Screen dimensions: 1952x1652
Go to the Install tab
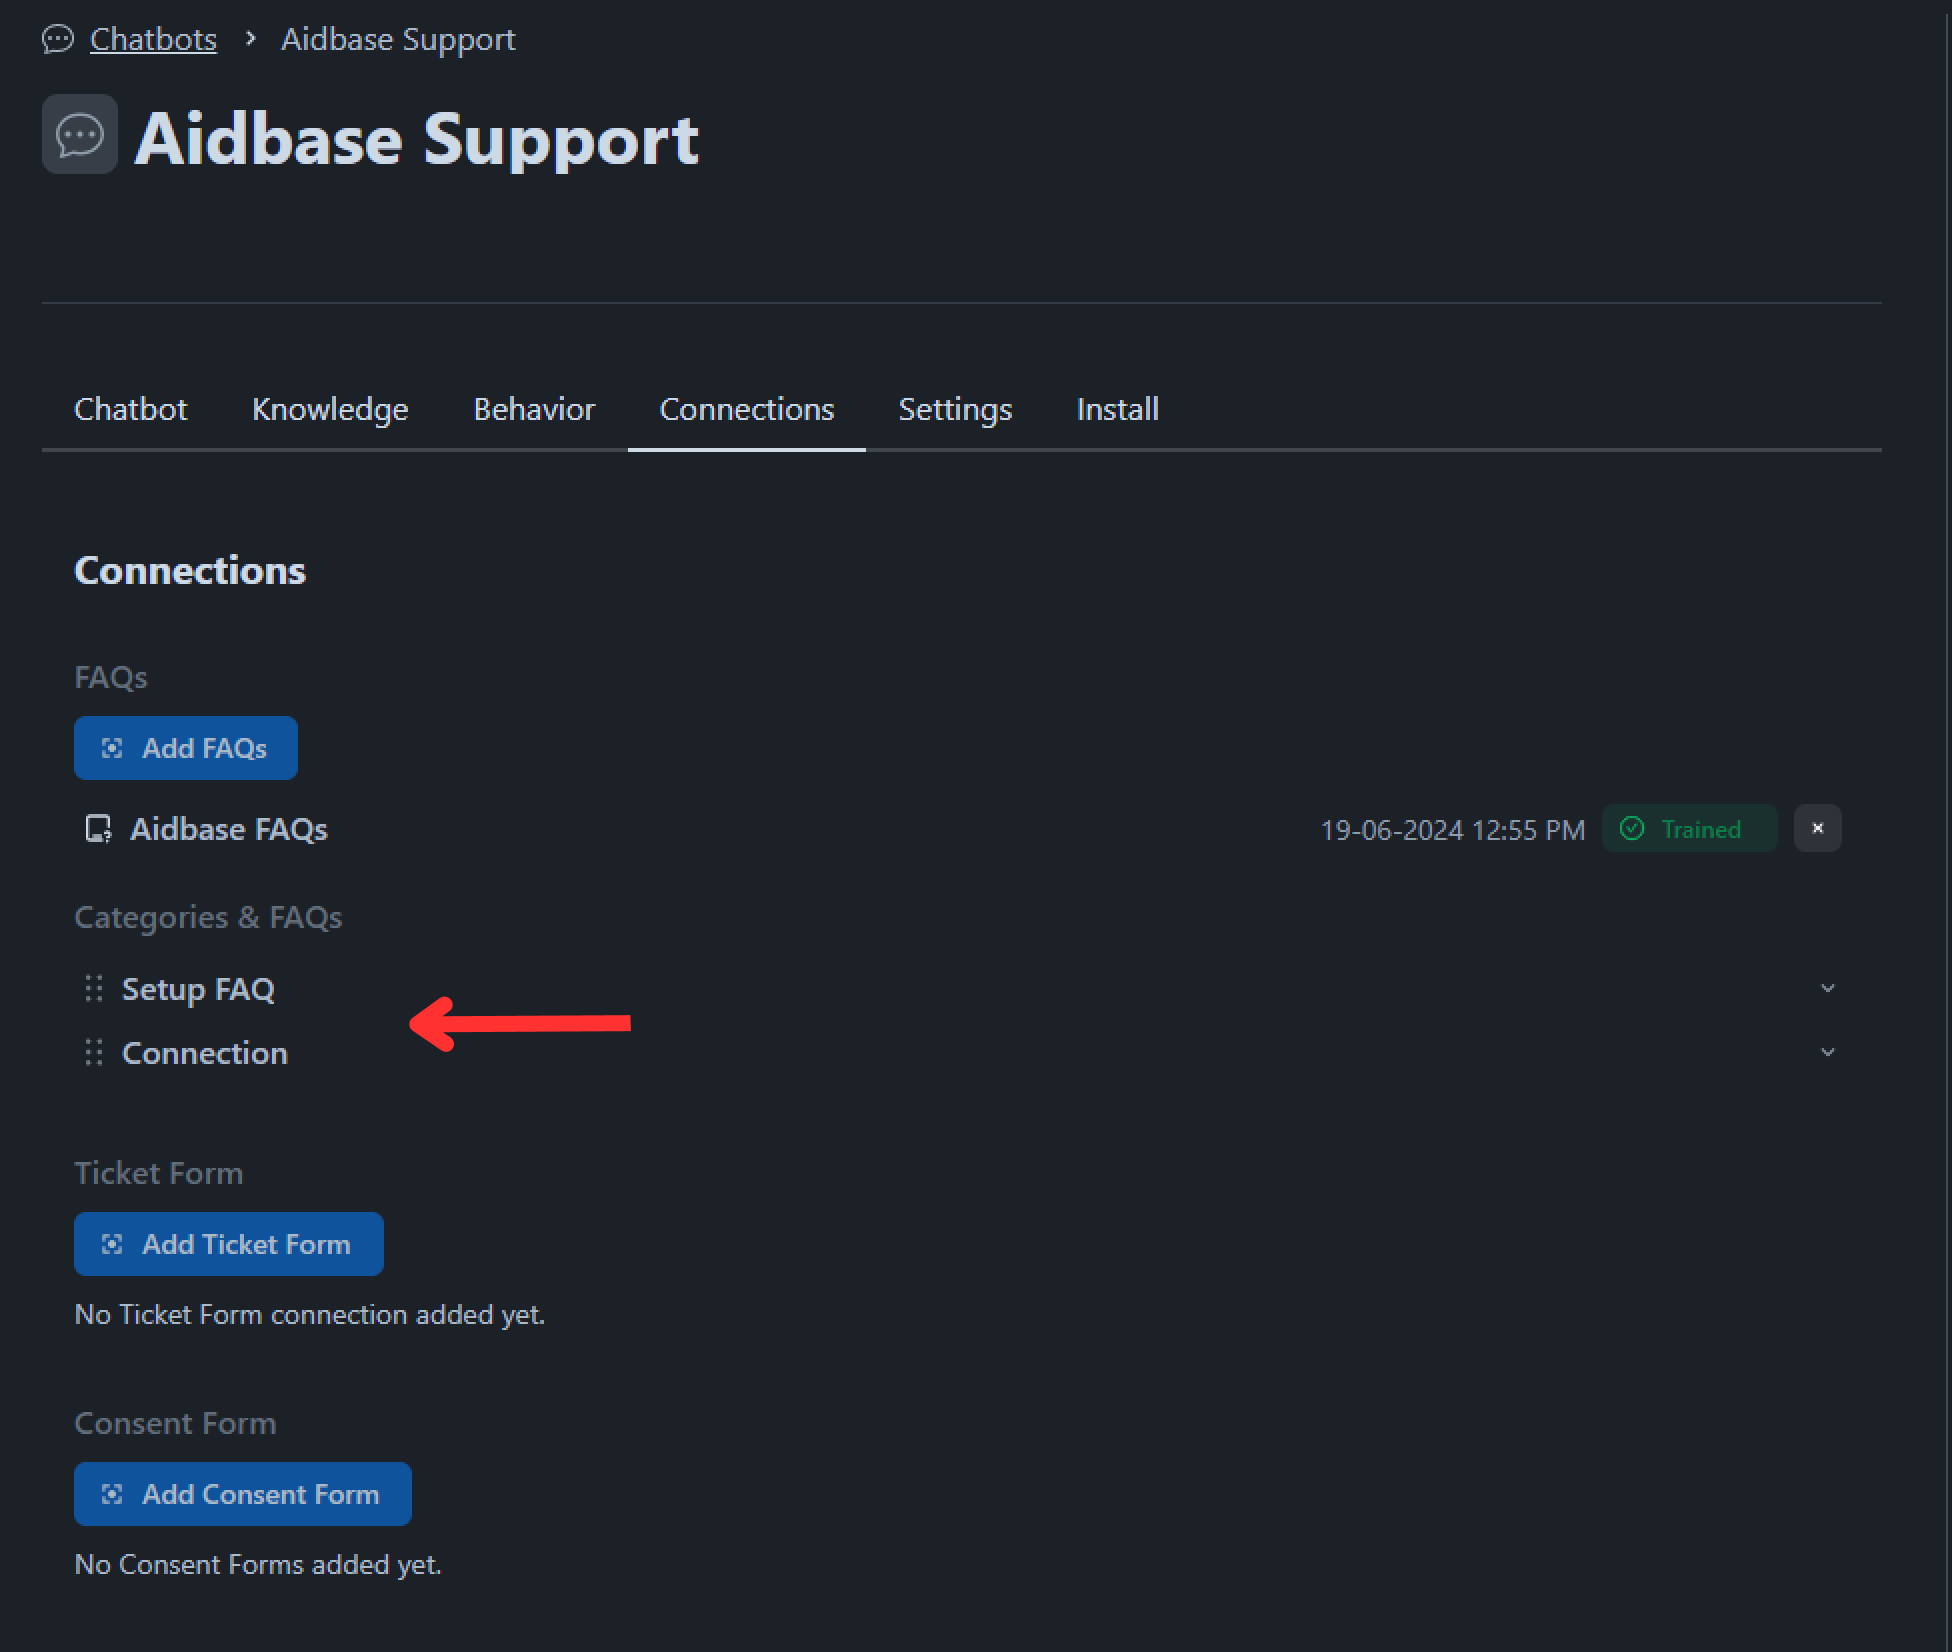coord(1117,409)
